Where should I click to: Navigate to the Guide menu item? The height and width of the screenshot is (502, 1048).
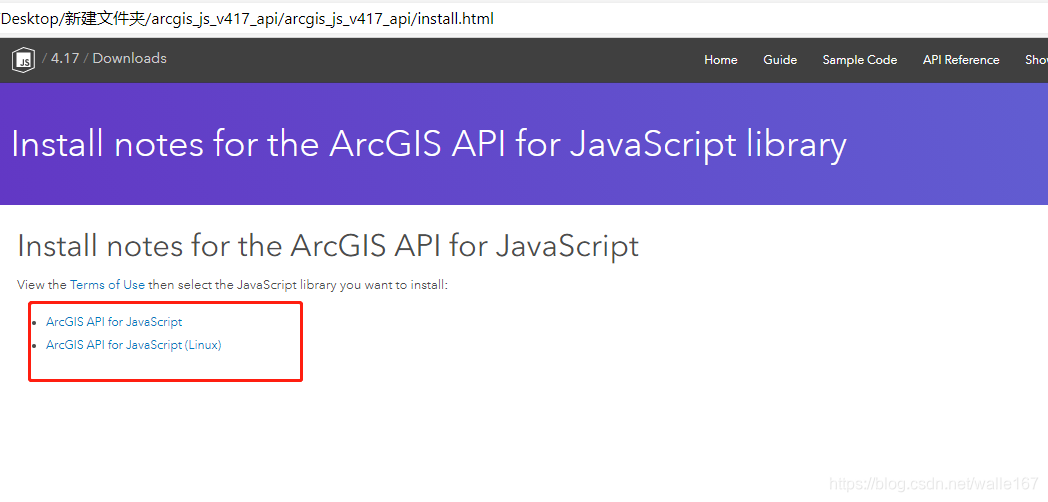[x=779, y=60]
